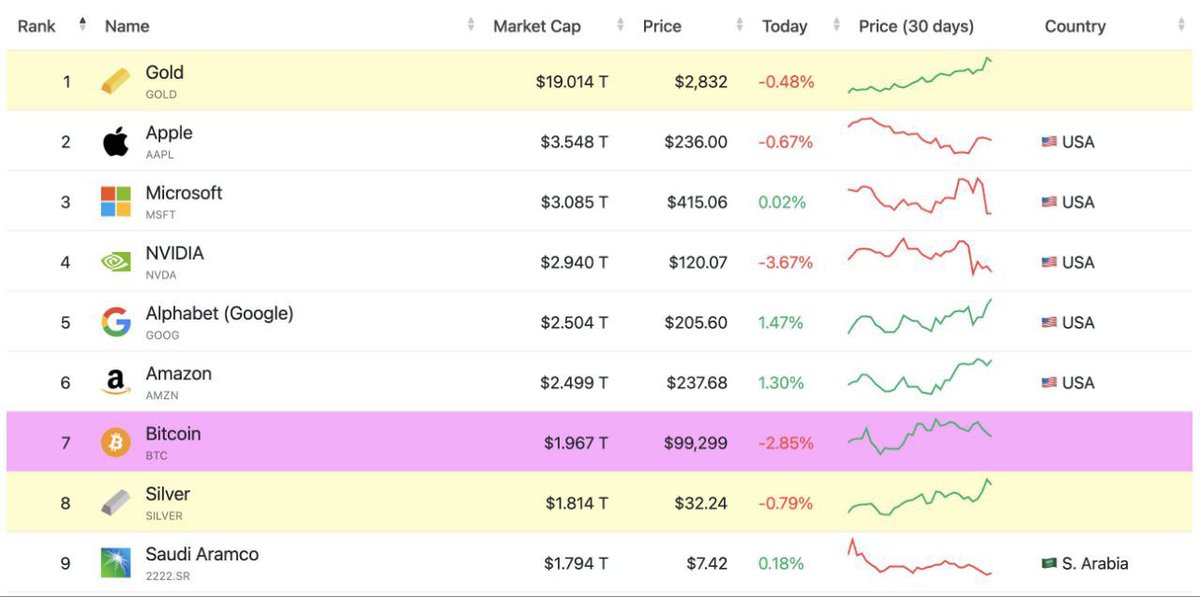Open the Bitcoin entry link

[x=173, y=434]
